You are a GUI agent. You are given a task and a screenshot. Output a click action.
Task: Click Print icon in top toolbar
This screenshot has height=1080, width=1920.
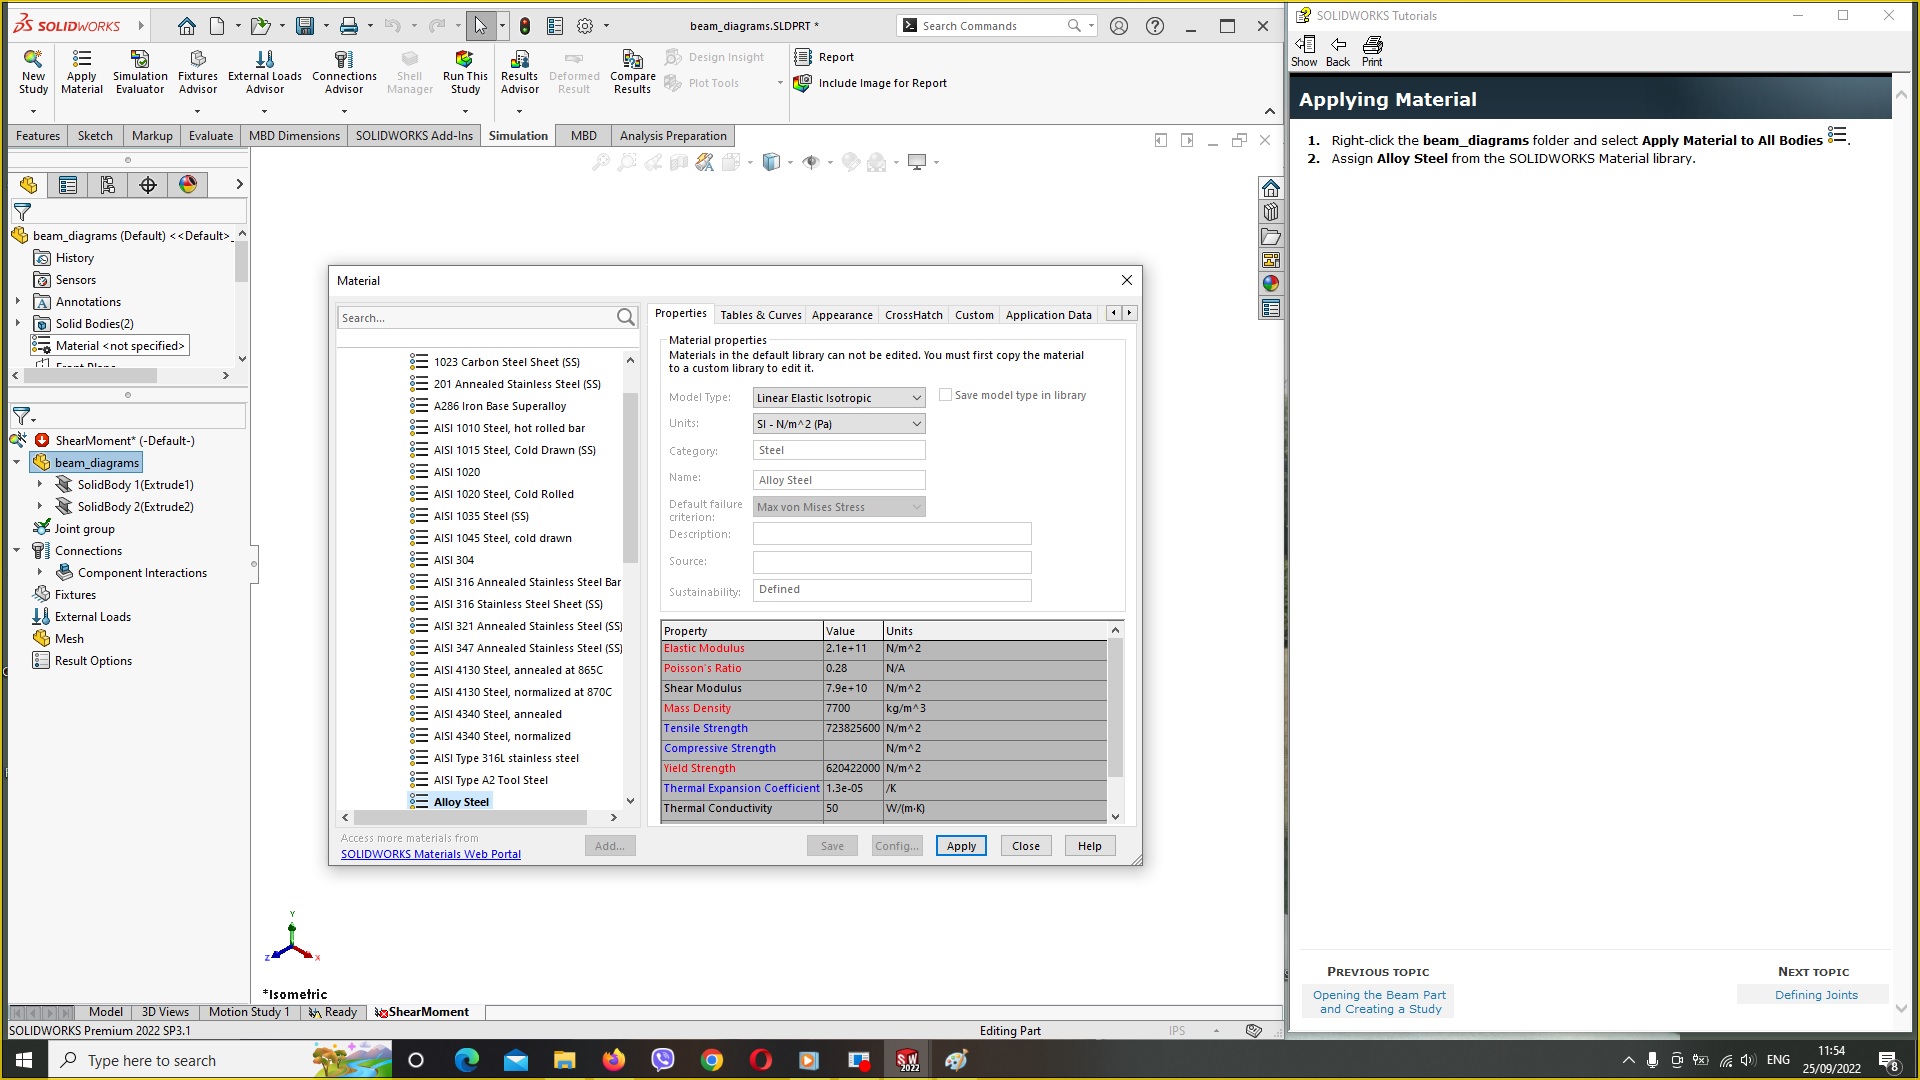coord(348,26)
